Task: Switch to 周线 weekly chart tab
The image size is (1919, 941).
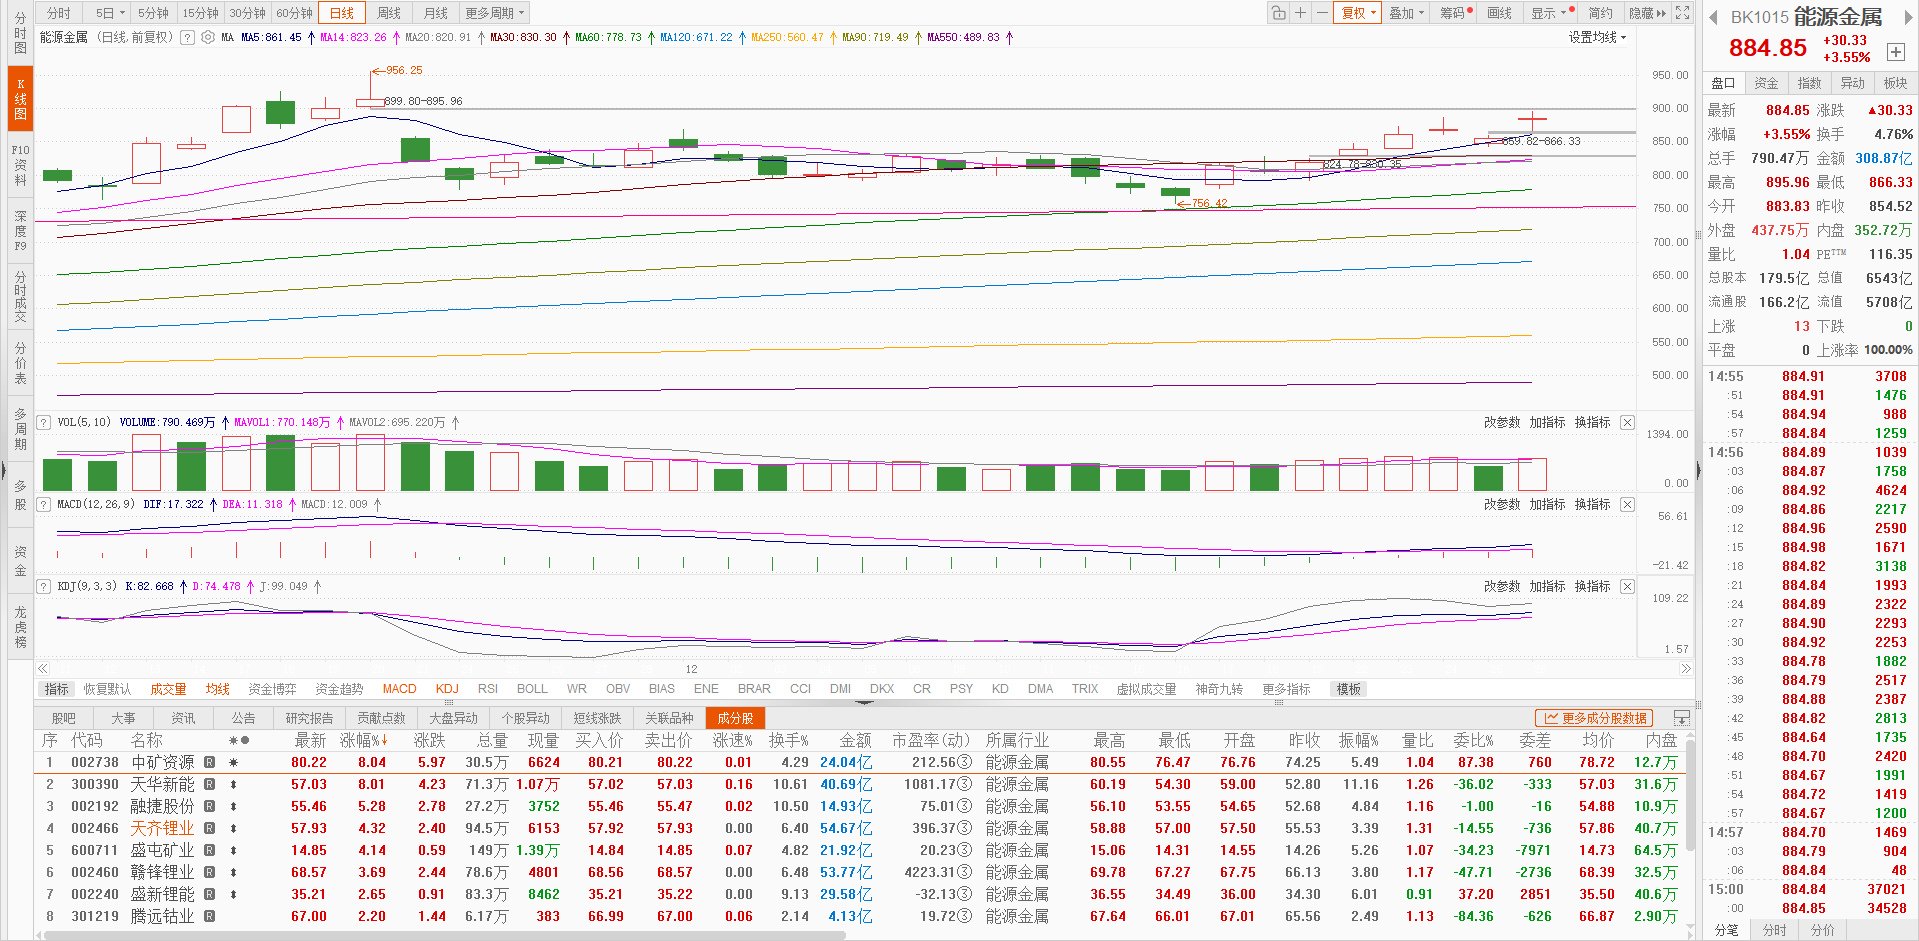Action: click(x=389, y=13)
